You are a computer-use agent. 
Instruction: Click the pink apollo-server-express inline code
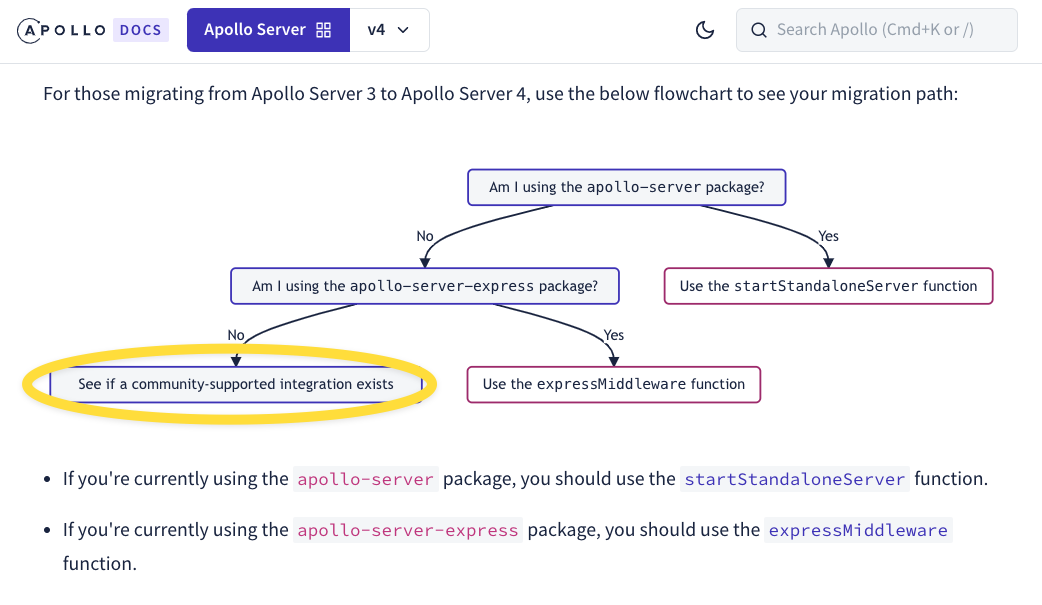(407, 530)
